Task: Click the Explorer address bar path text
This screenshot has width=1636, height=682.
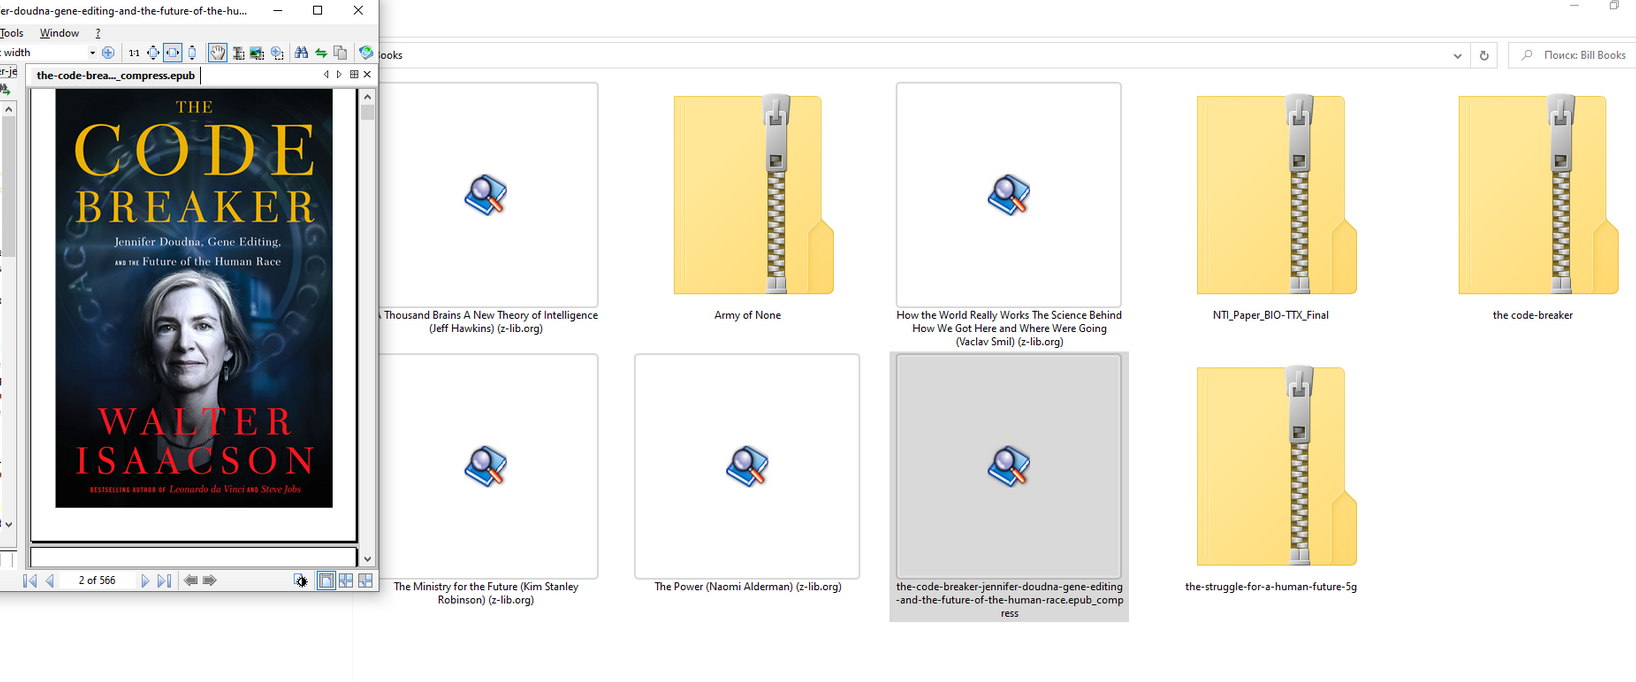Action: click(390, 55)
